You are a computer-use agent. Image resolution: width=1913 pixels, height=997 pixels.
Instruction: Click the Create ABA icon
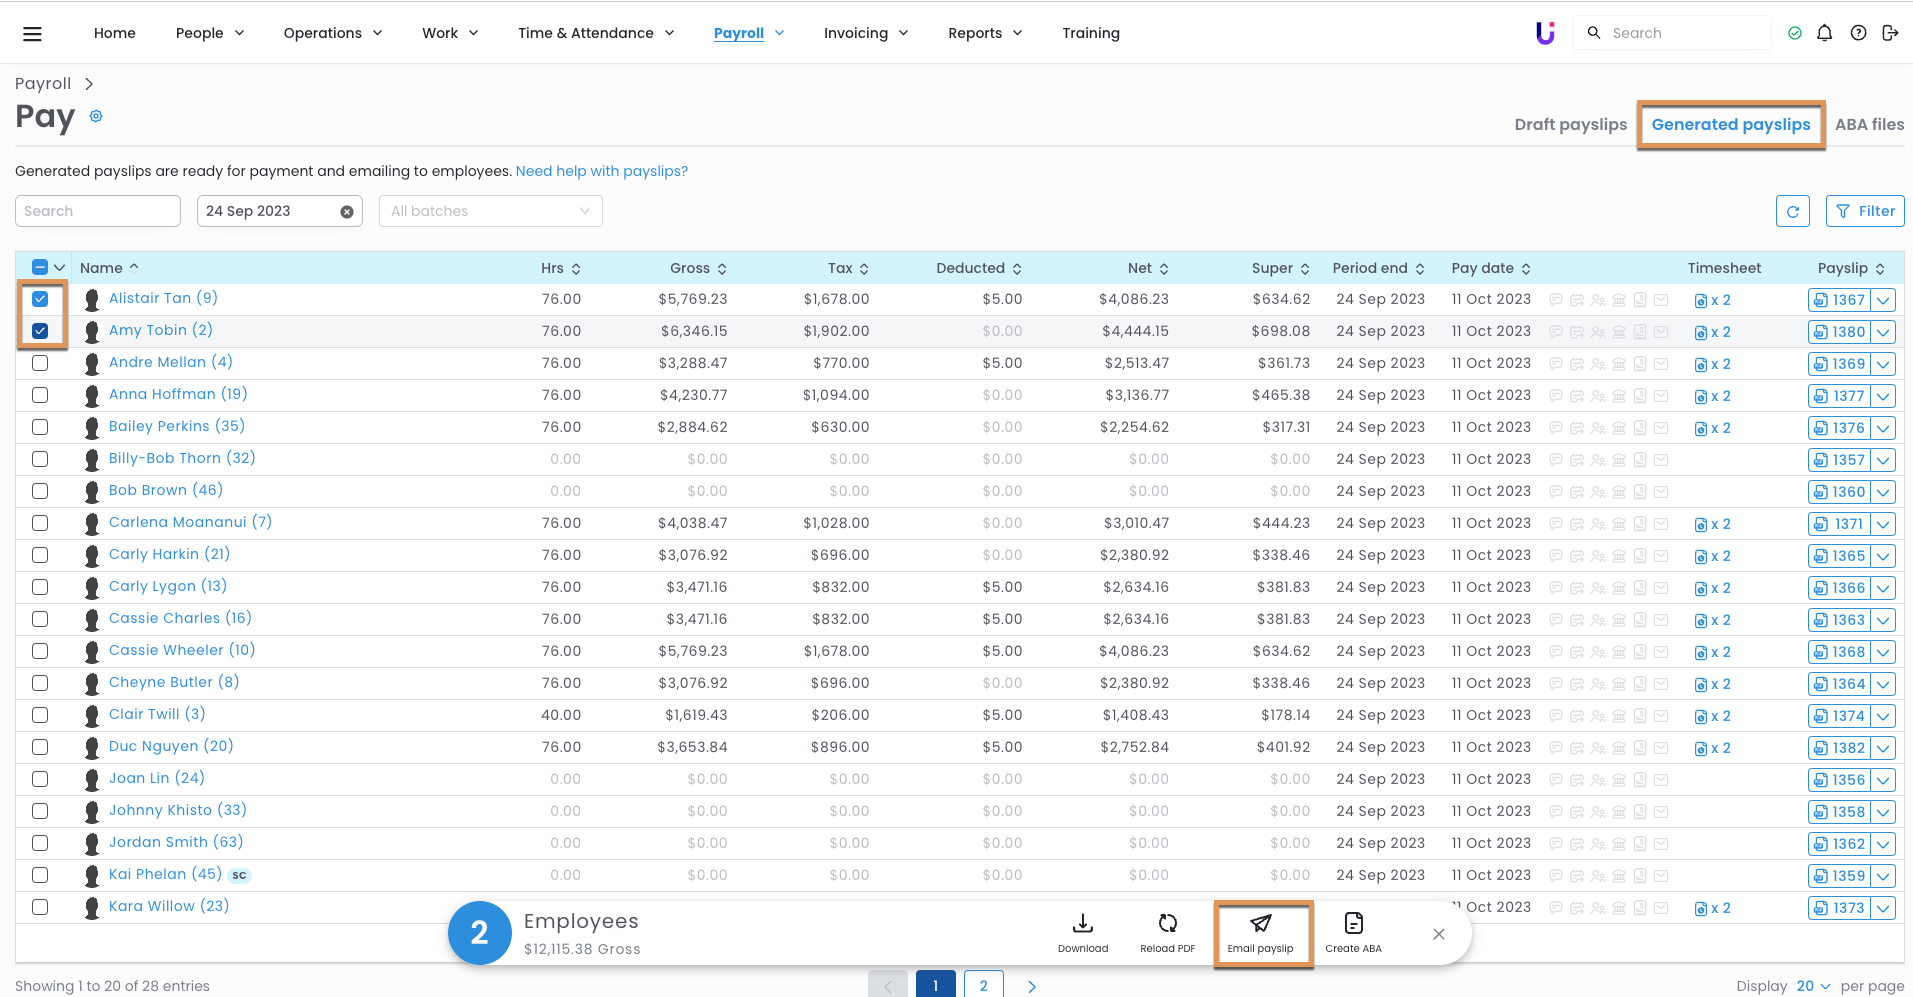tap(1353, 924)
